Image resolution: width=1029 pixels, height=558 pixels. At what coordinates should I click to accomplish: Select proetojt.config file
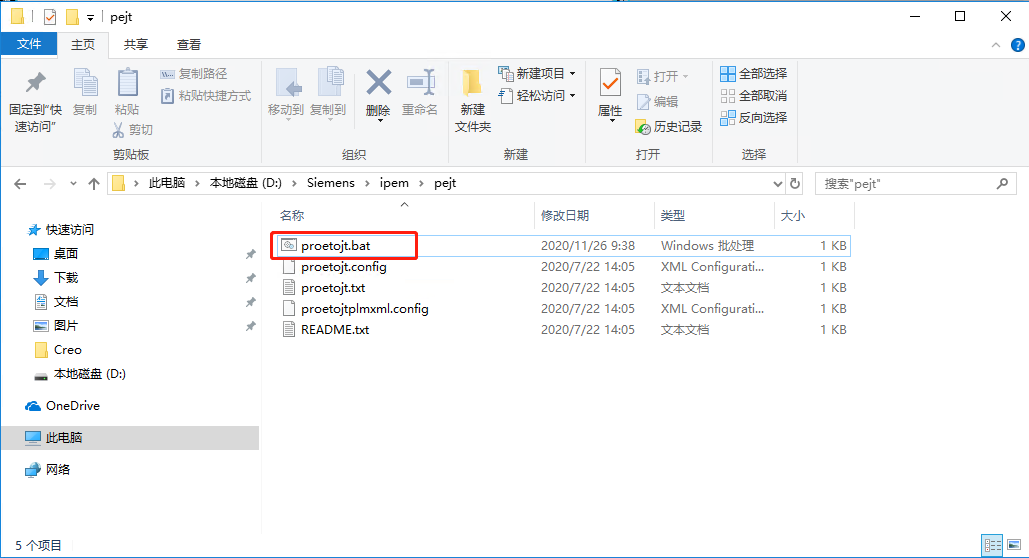pyautogui.click(x=564, y=267)
